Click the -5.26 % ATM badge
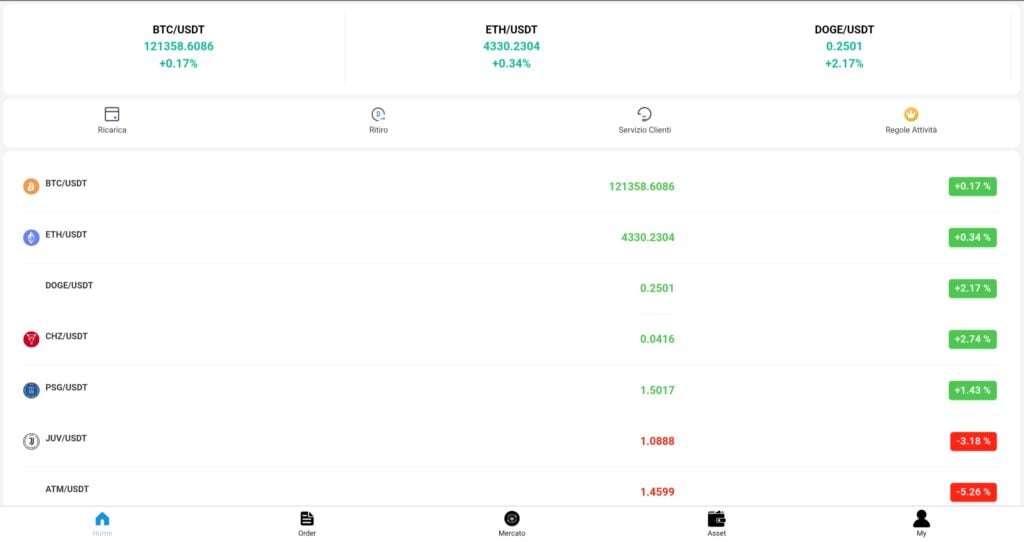Viewport: 1024px width, 542px height. 973,492
